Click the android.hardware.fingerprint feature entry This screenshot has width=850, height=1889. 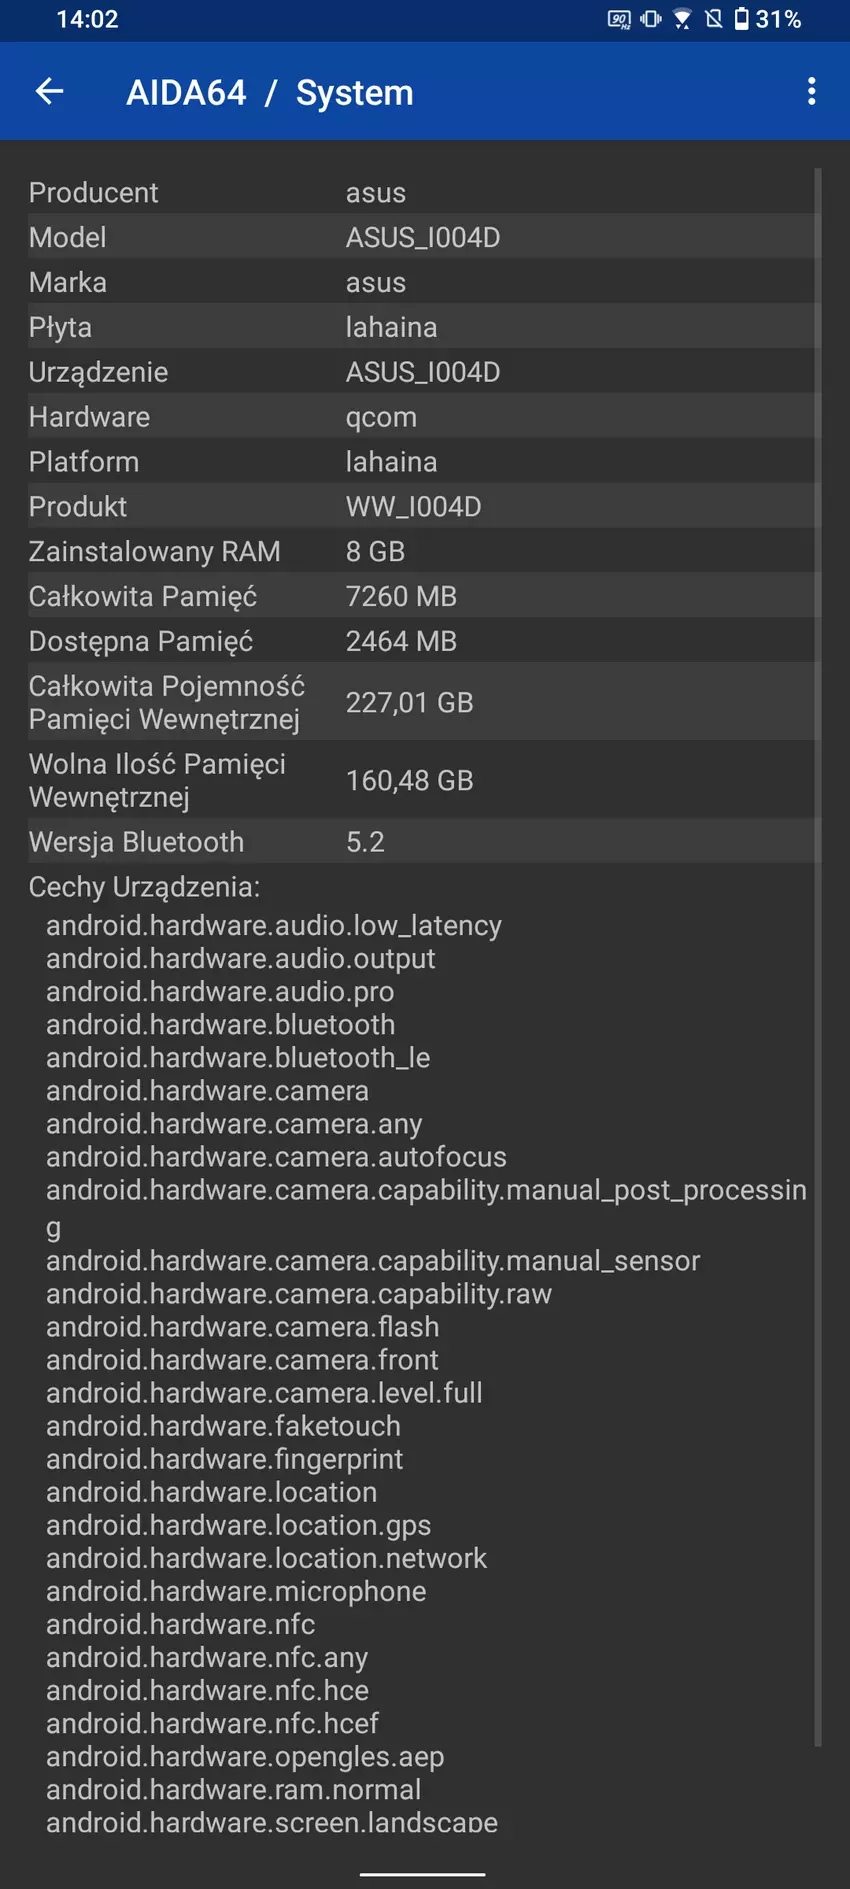[x=224, y=1459]
